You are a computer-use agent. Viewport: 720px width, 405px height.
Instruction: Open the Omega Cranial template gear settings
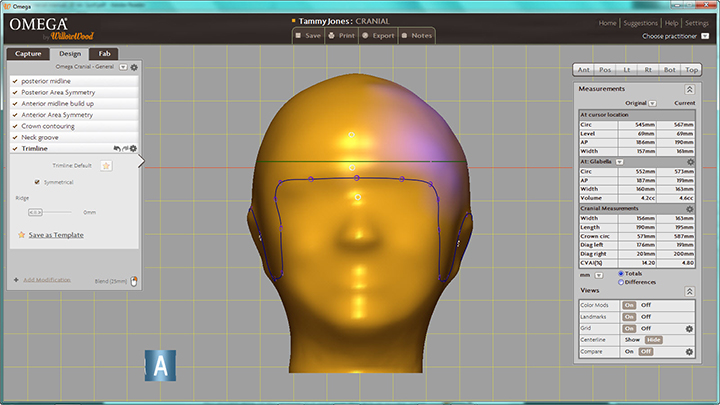[x=134, y=67]
